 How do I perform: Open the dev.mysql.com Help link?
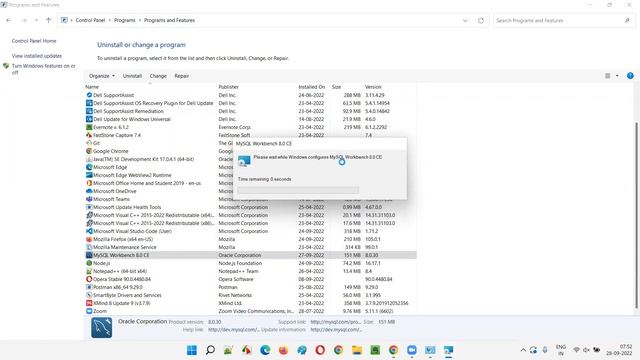point(233,329)
